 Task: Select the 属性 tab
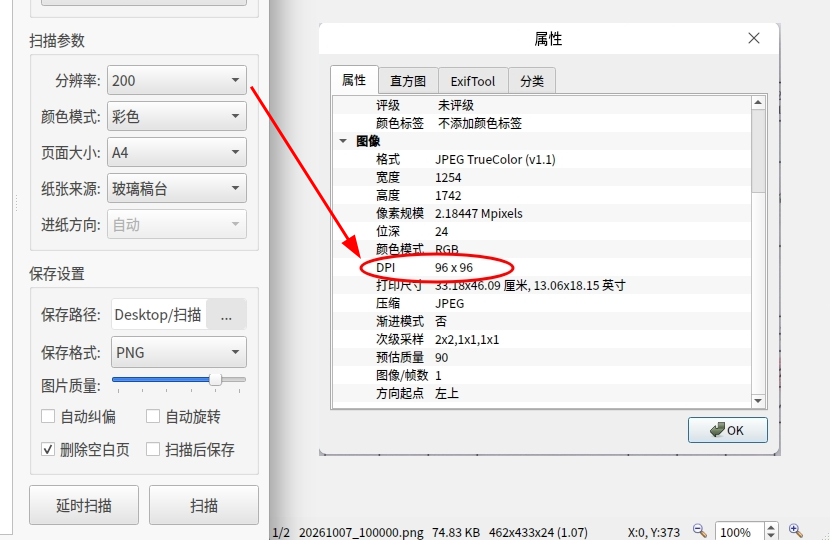point(354,80)
